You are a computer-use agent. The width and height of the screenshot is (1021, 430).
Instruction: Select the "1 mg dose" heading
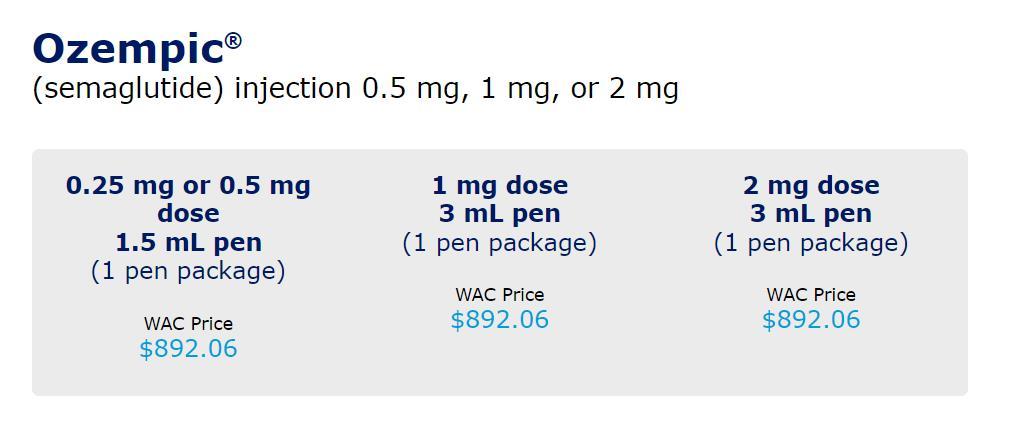tap(500, 185)
